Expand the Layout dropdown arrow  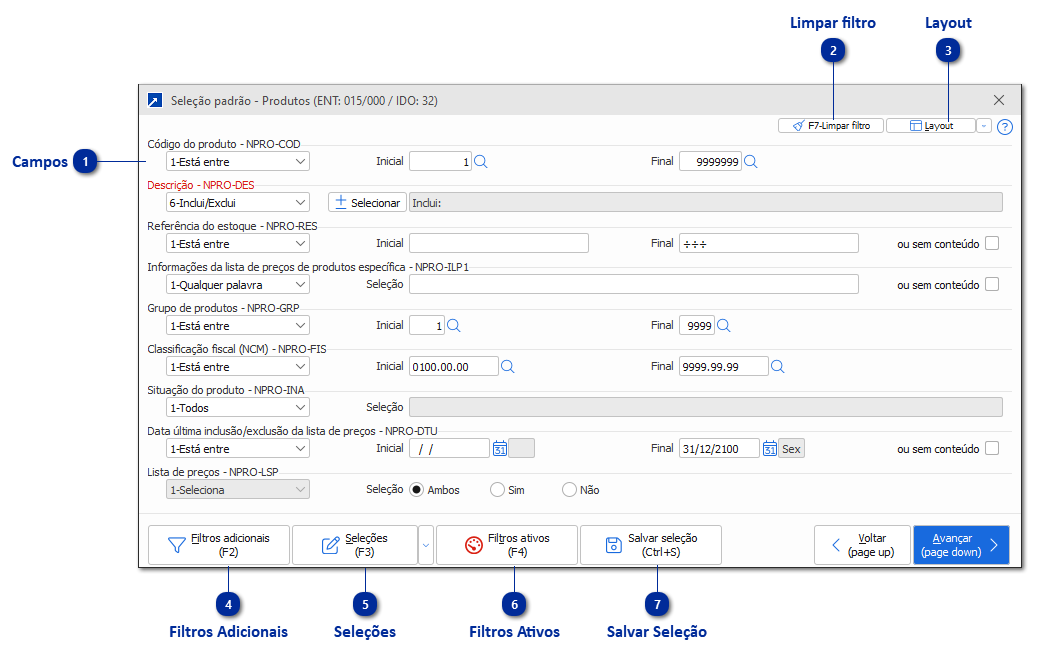(x=984, y=126)
